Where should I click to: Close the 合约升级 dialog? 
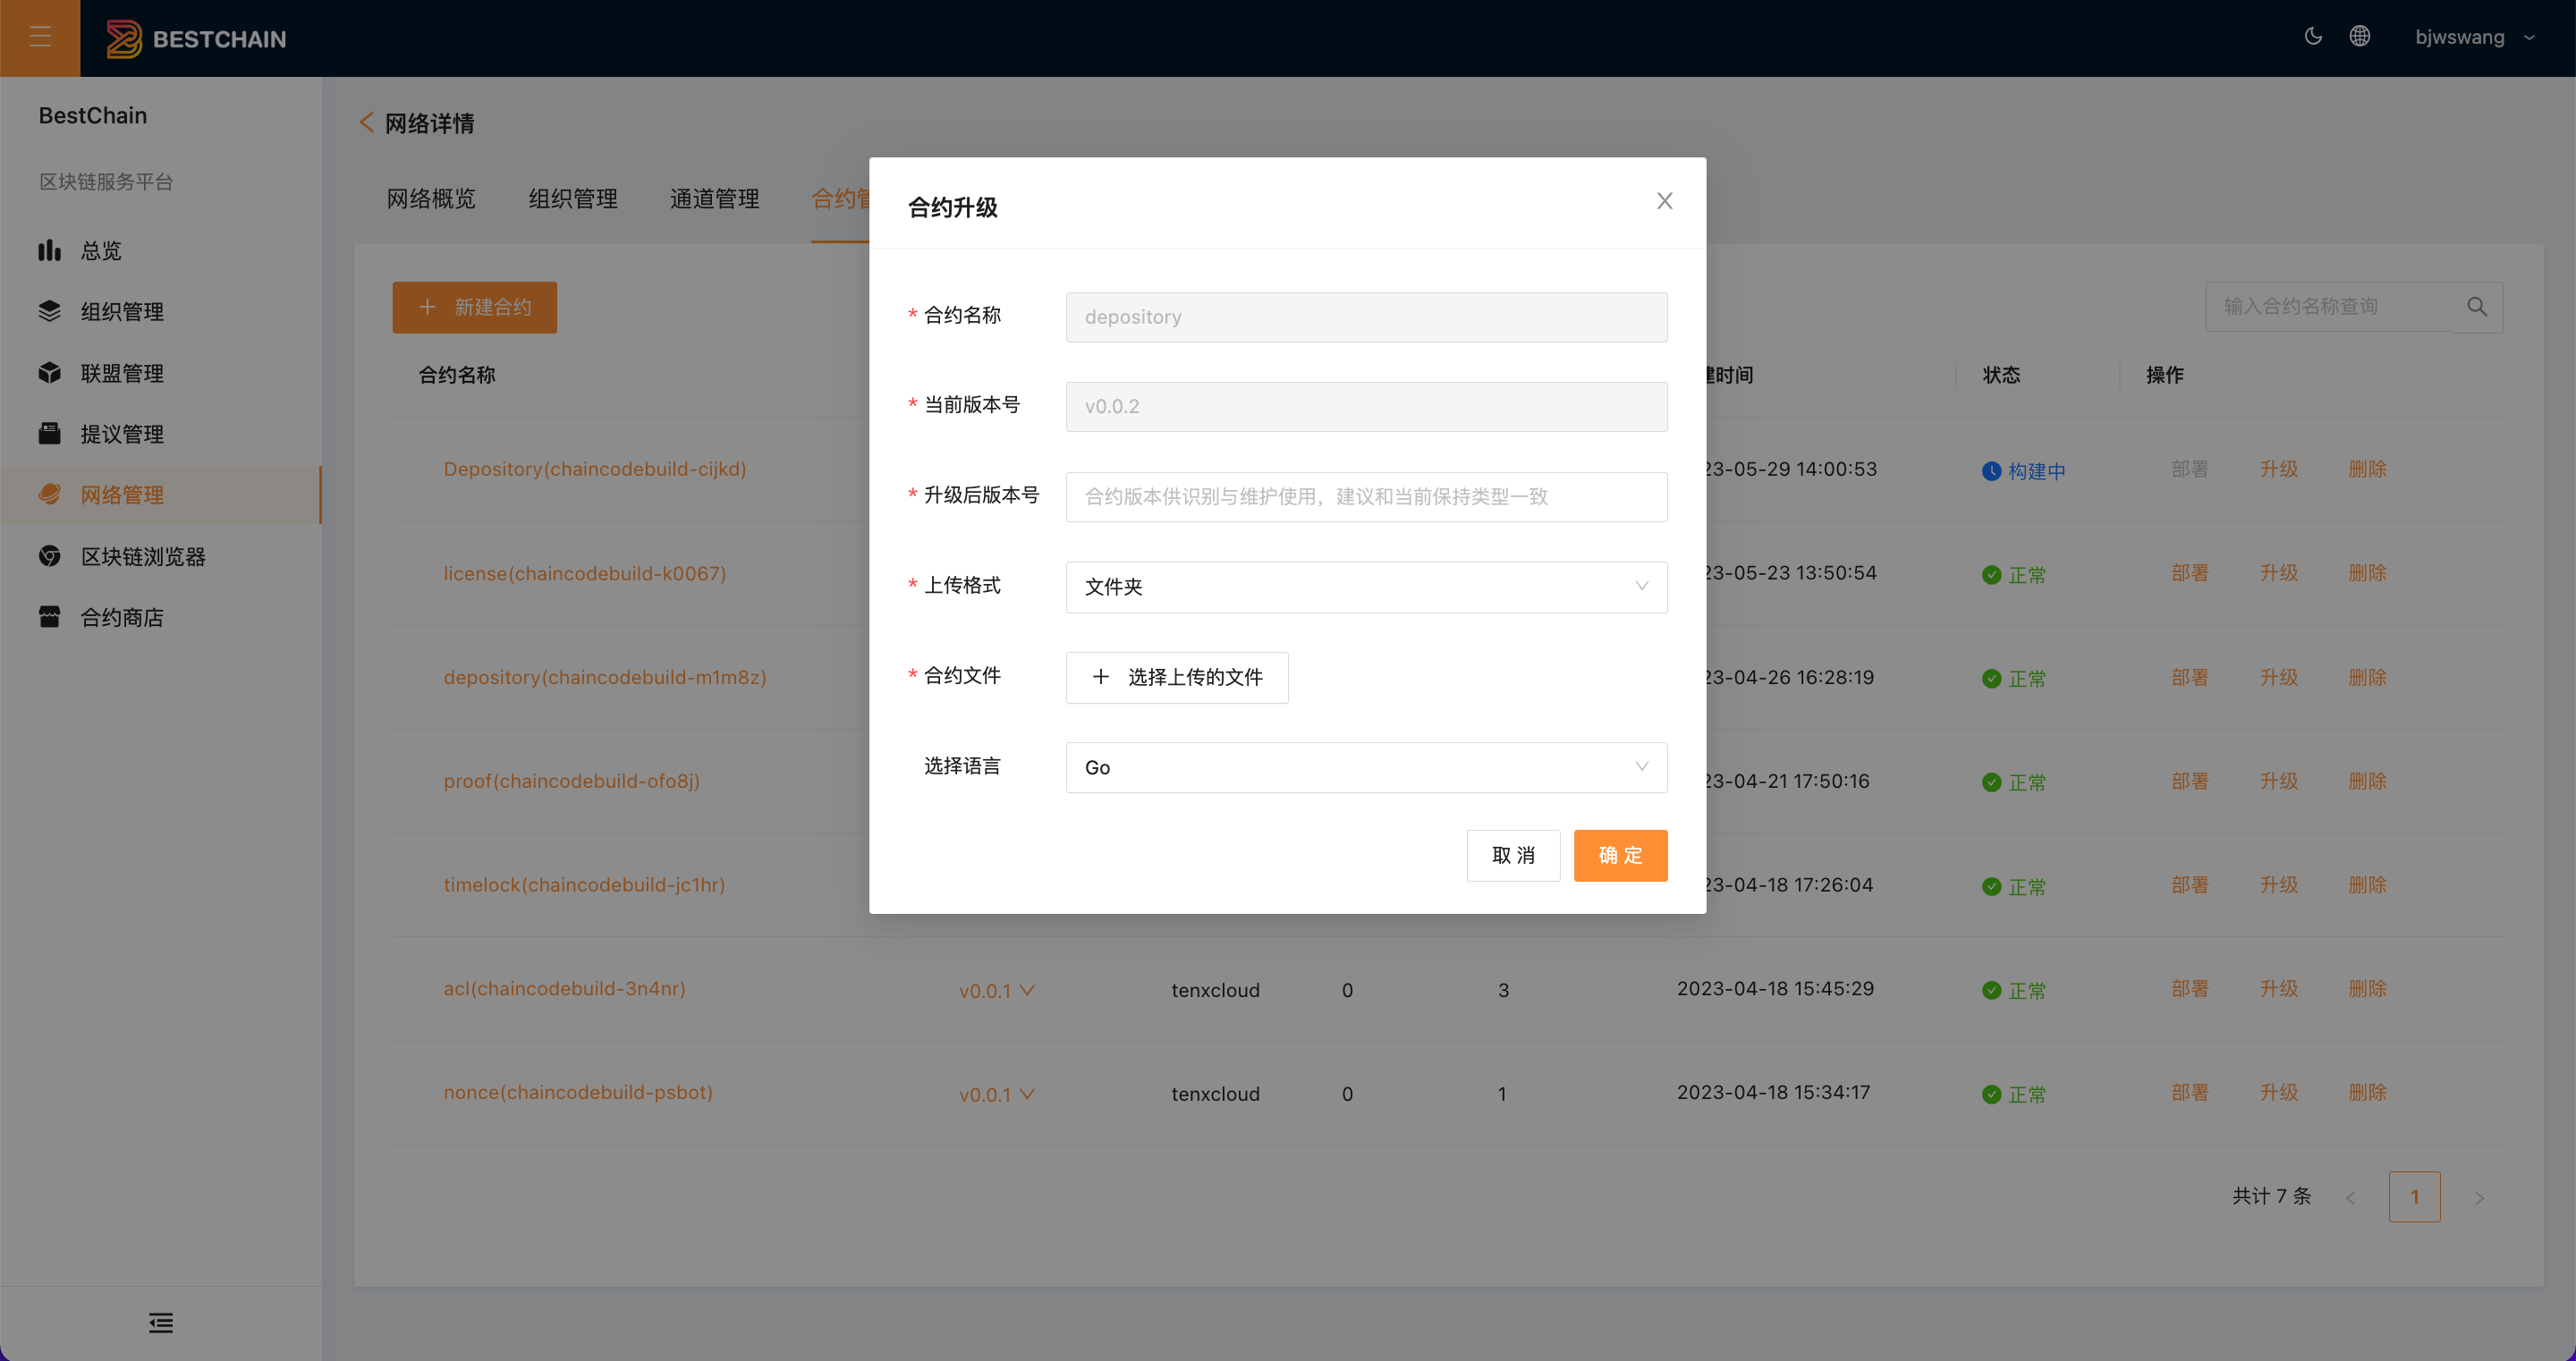tap(1664, 201)
